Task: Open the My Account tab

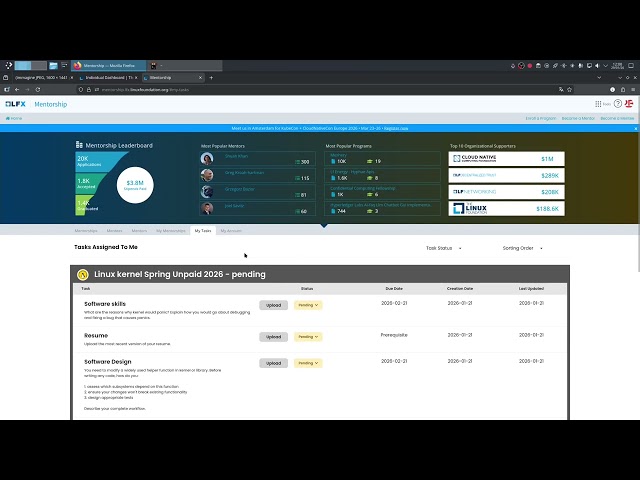Action: click(x=231, y=231)
